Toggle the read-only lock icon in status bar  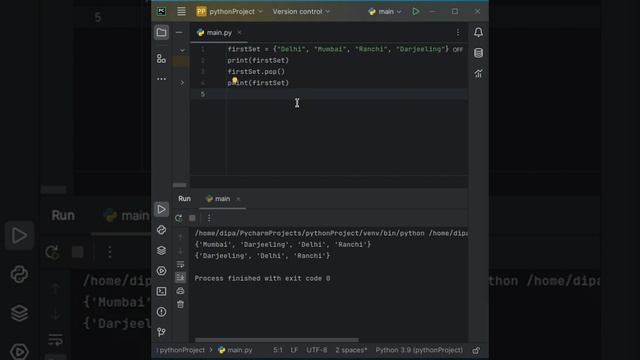point(476,350)
